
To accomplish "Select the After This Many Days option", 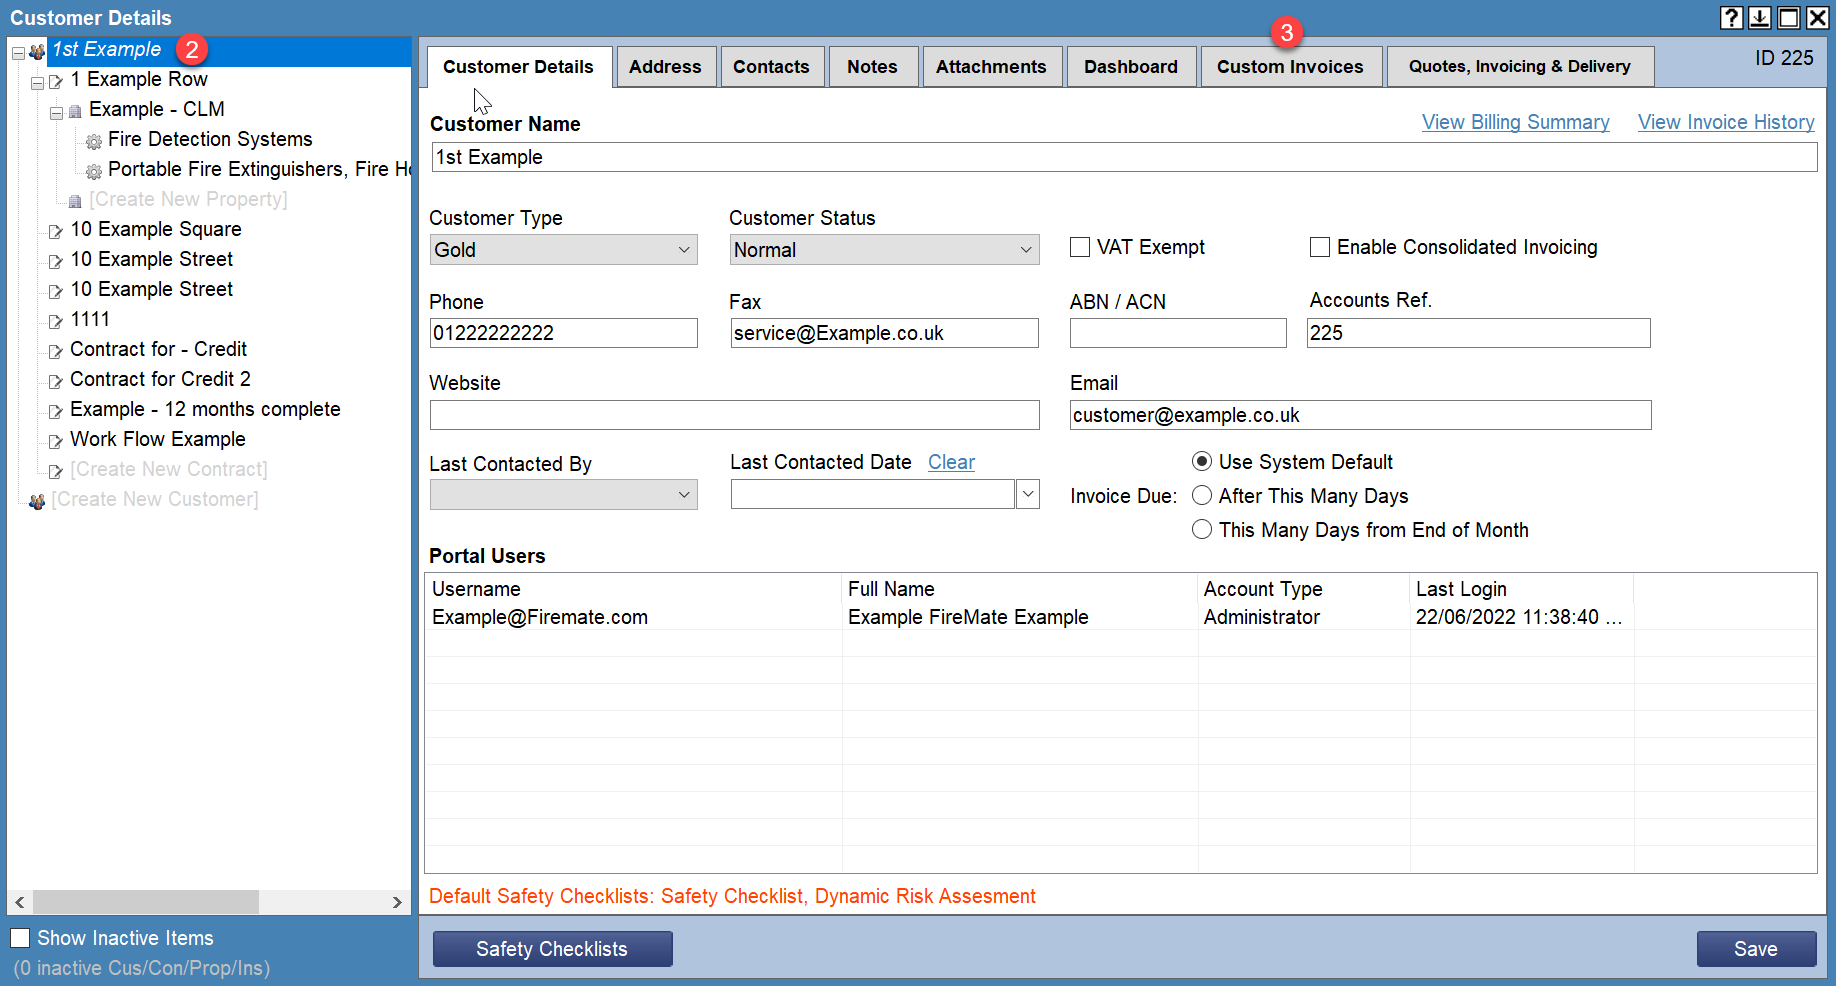I will click(1202, 495).
